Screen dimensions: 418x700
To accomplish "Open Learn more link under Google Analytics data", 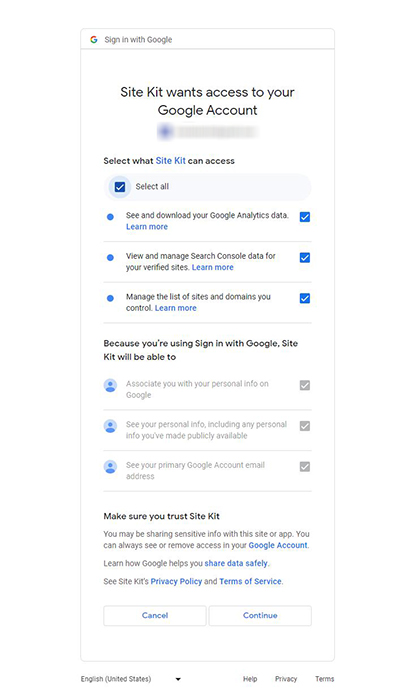I will click(x=146, y=227).
